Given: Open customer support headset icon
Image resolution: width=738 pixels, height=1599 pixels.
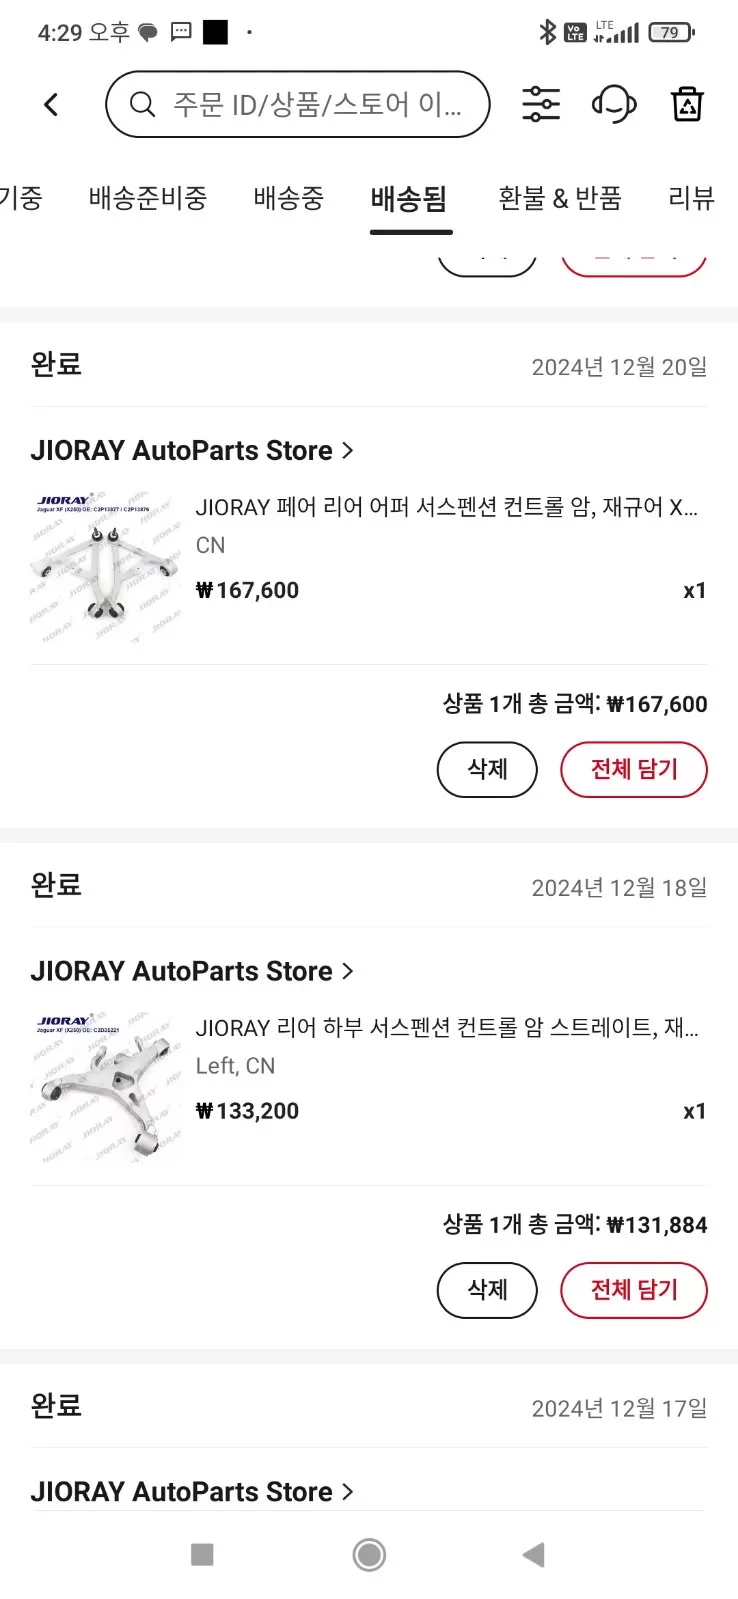Looking at the screenshot, I should (614, 104).
